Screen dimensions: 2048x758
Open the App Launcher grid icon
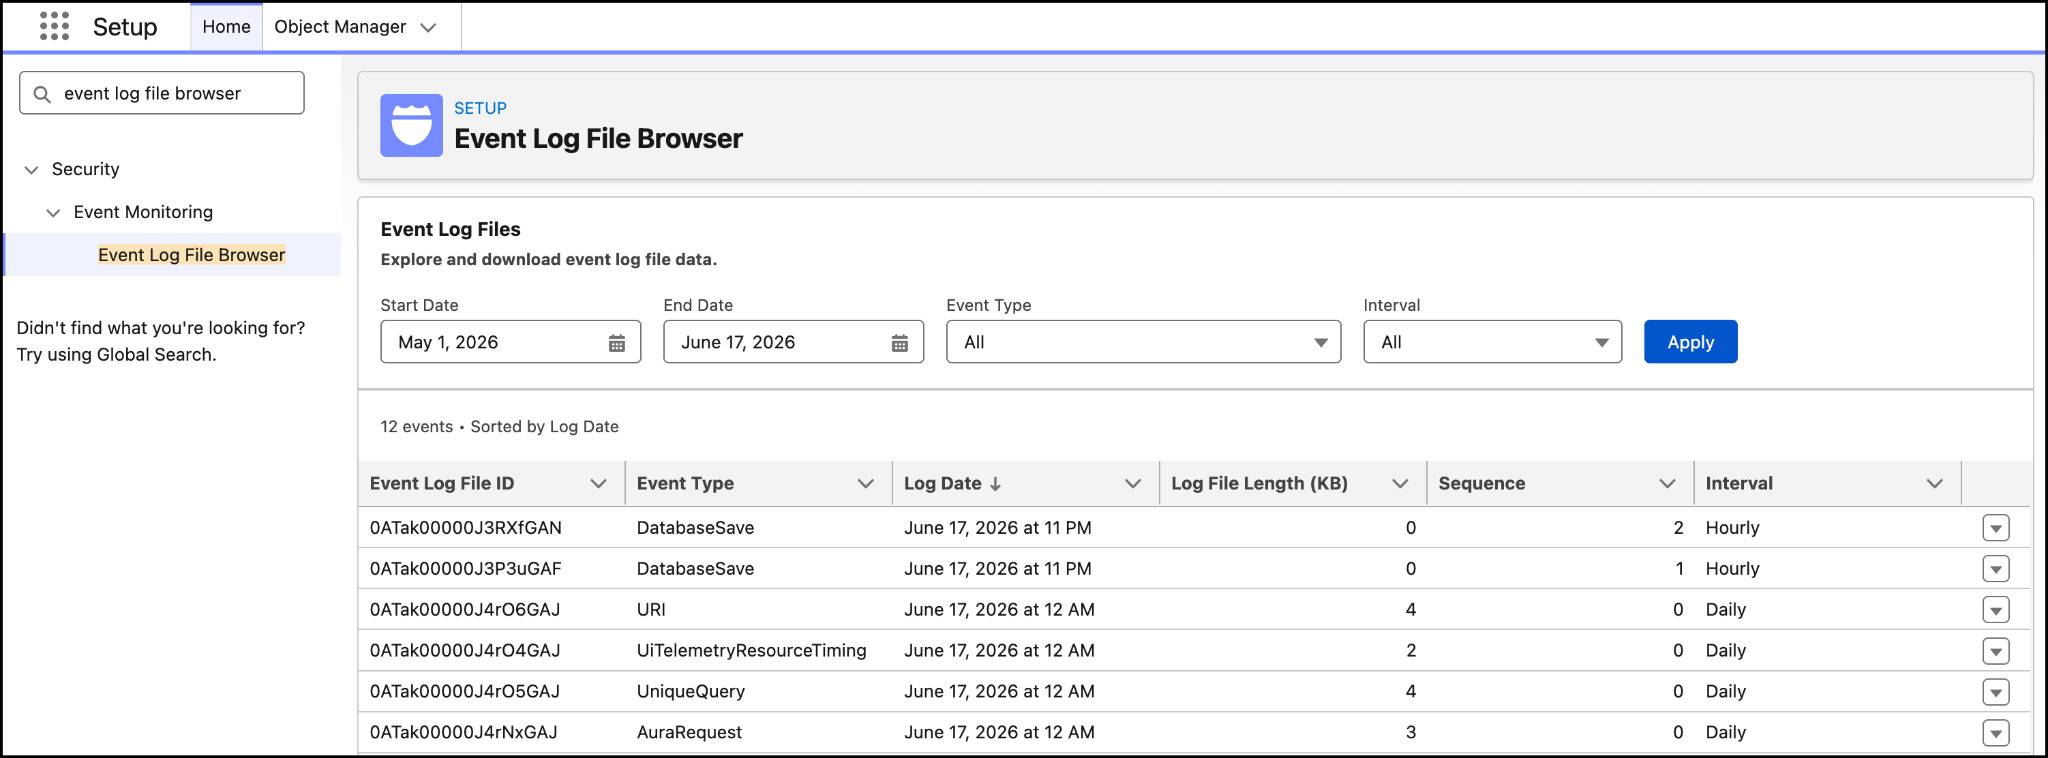pos(54,26)
